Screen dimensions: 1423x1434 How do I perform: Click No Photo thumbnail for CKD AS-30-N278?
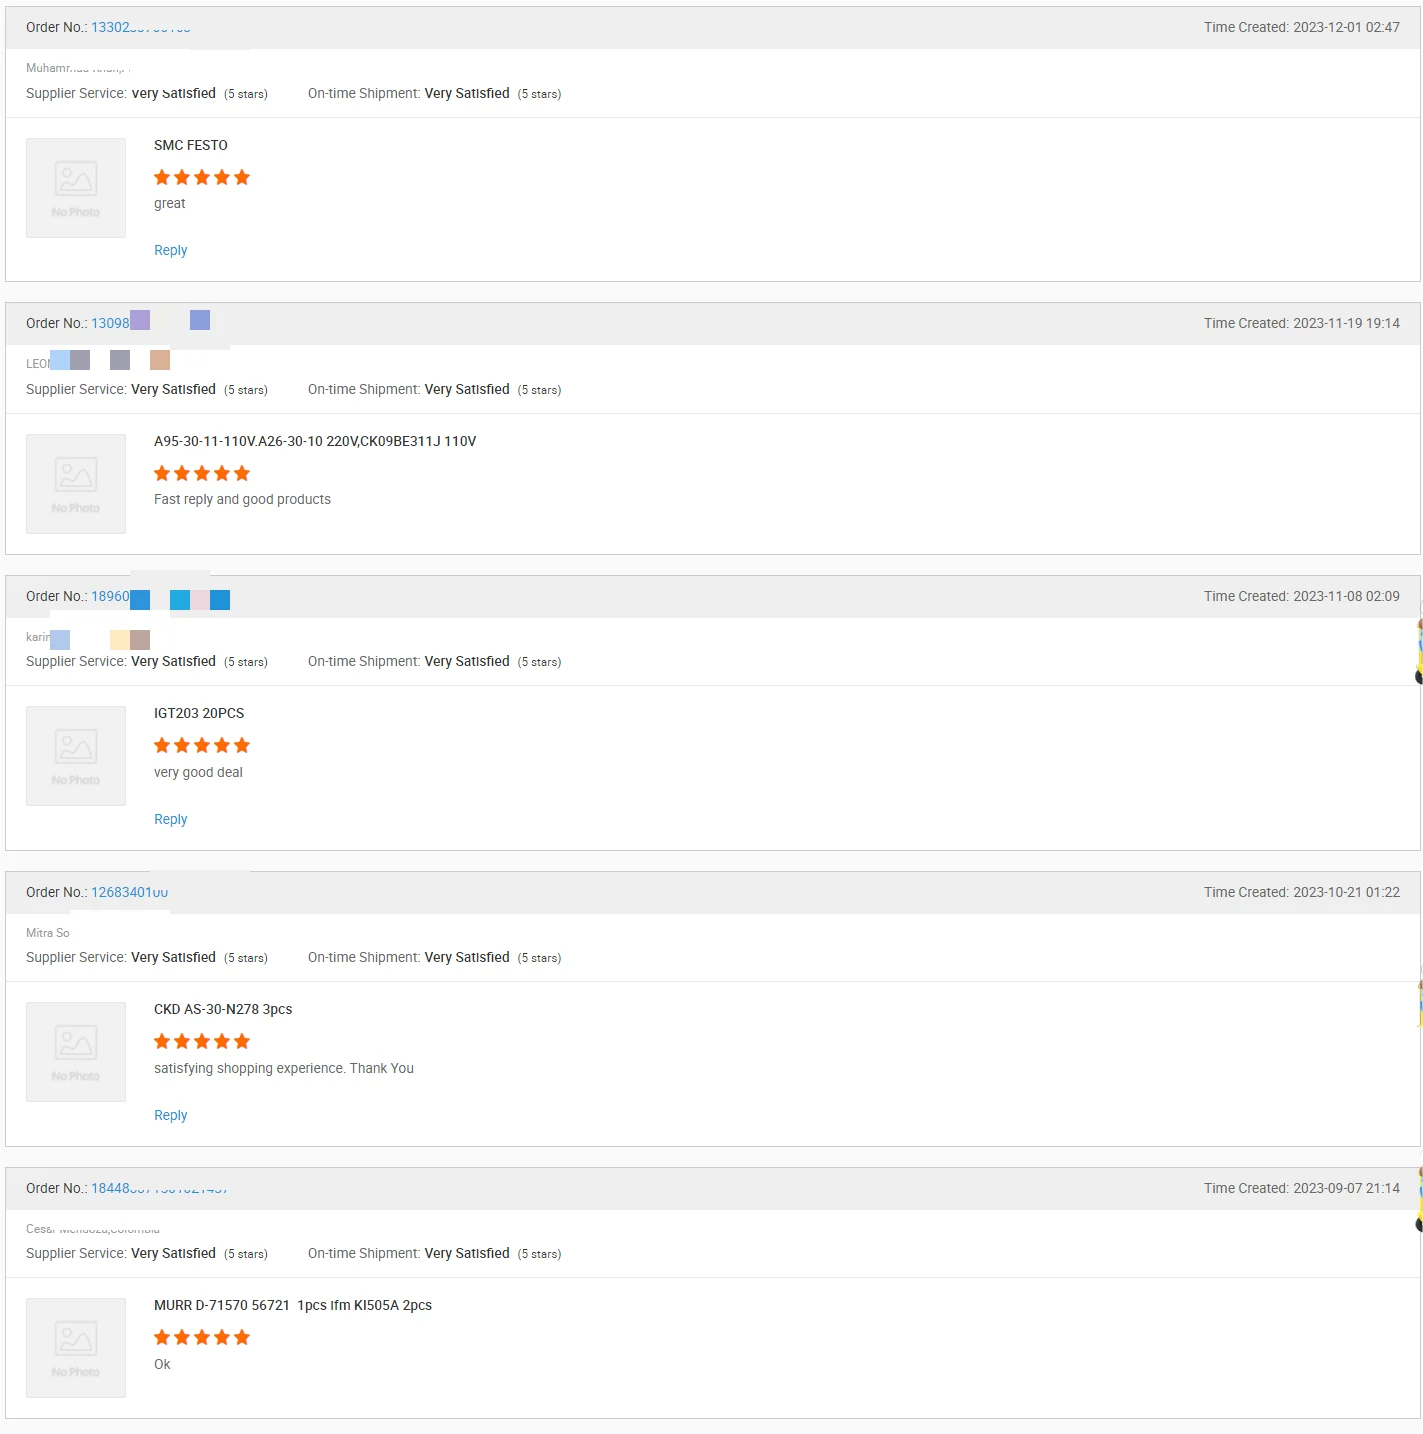pyautogui.click(x=76, y=1052)
